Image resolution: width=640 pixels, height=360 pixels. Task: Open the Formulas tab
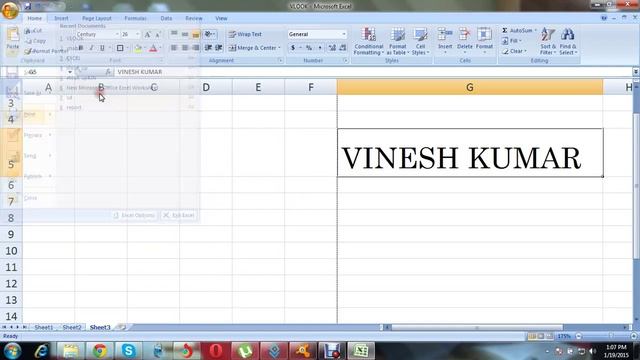136,18
